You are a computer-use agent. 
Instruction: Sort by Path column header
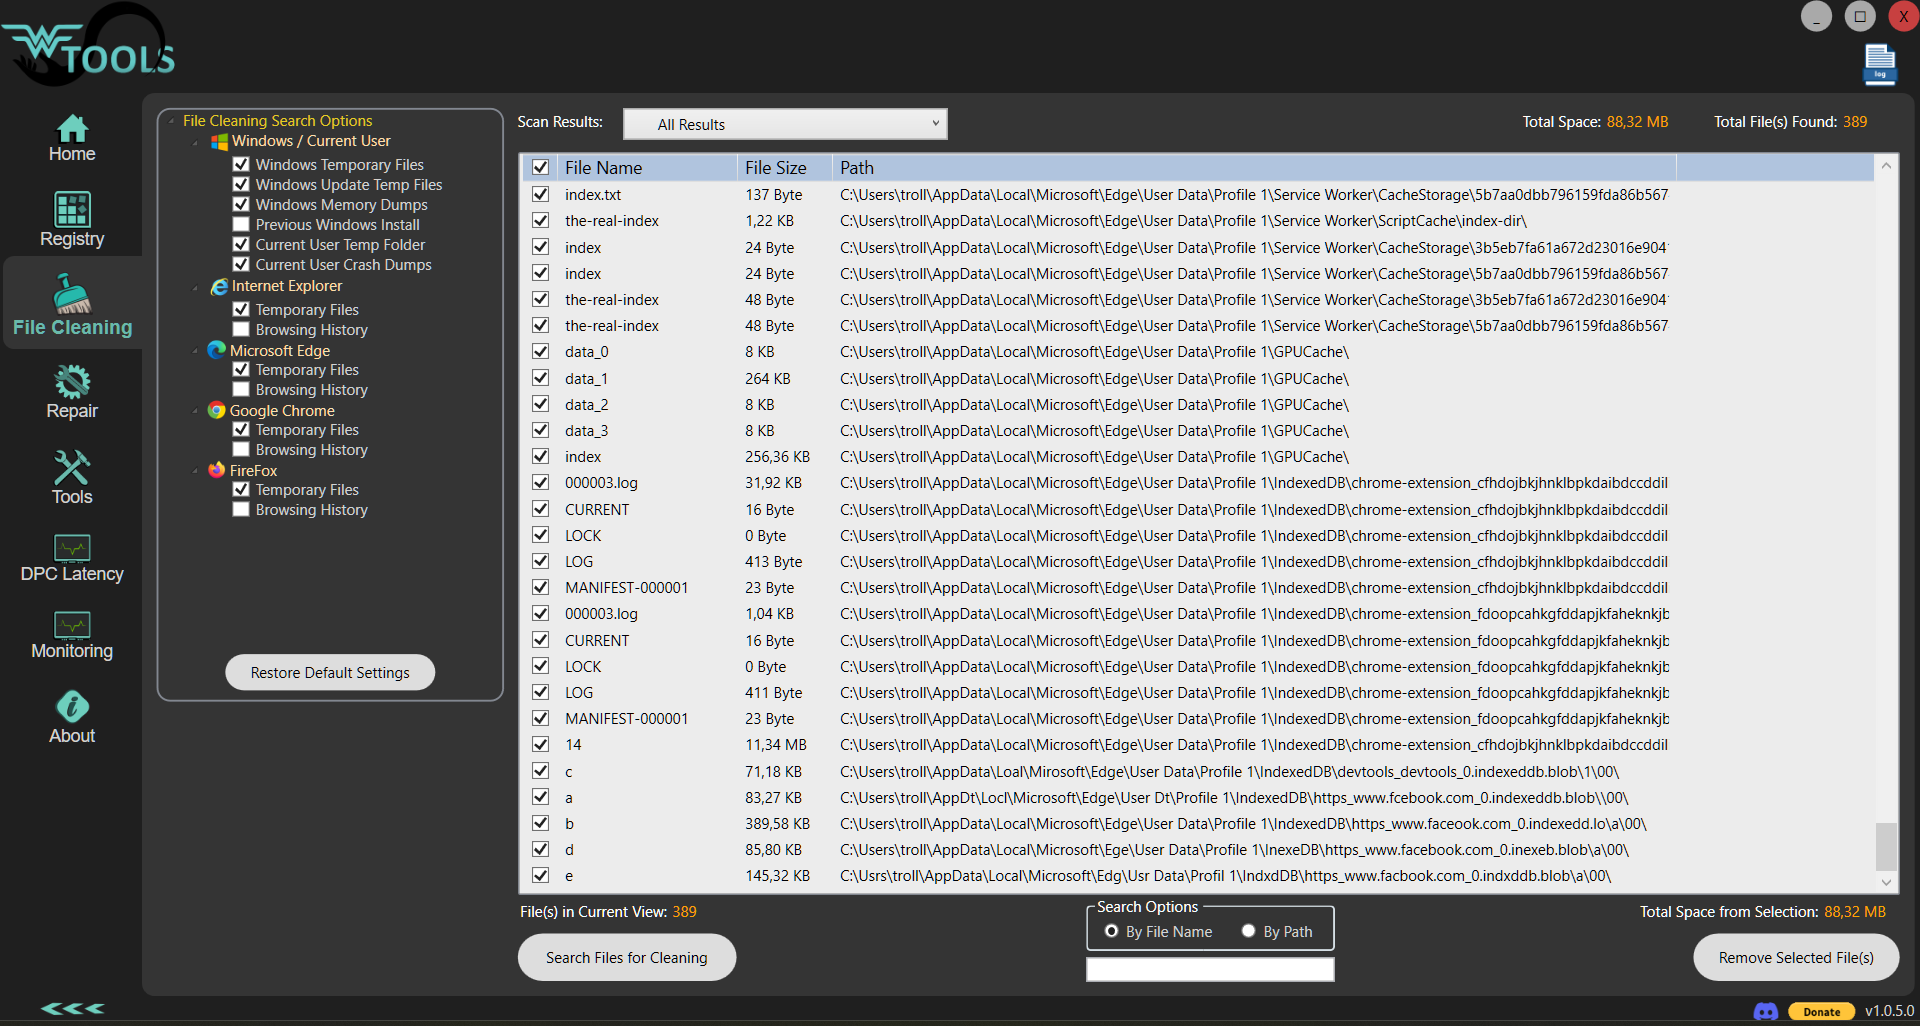(x=1254, y=167)
